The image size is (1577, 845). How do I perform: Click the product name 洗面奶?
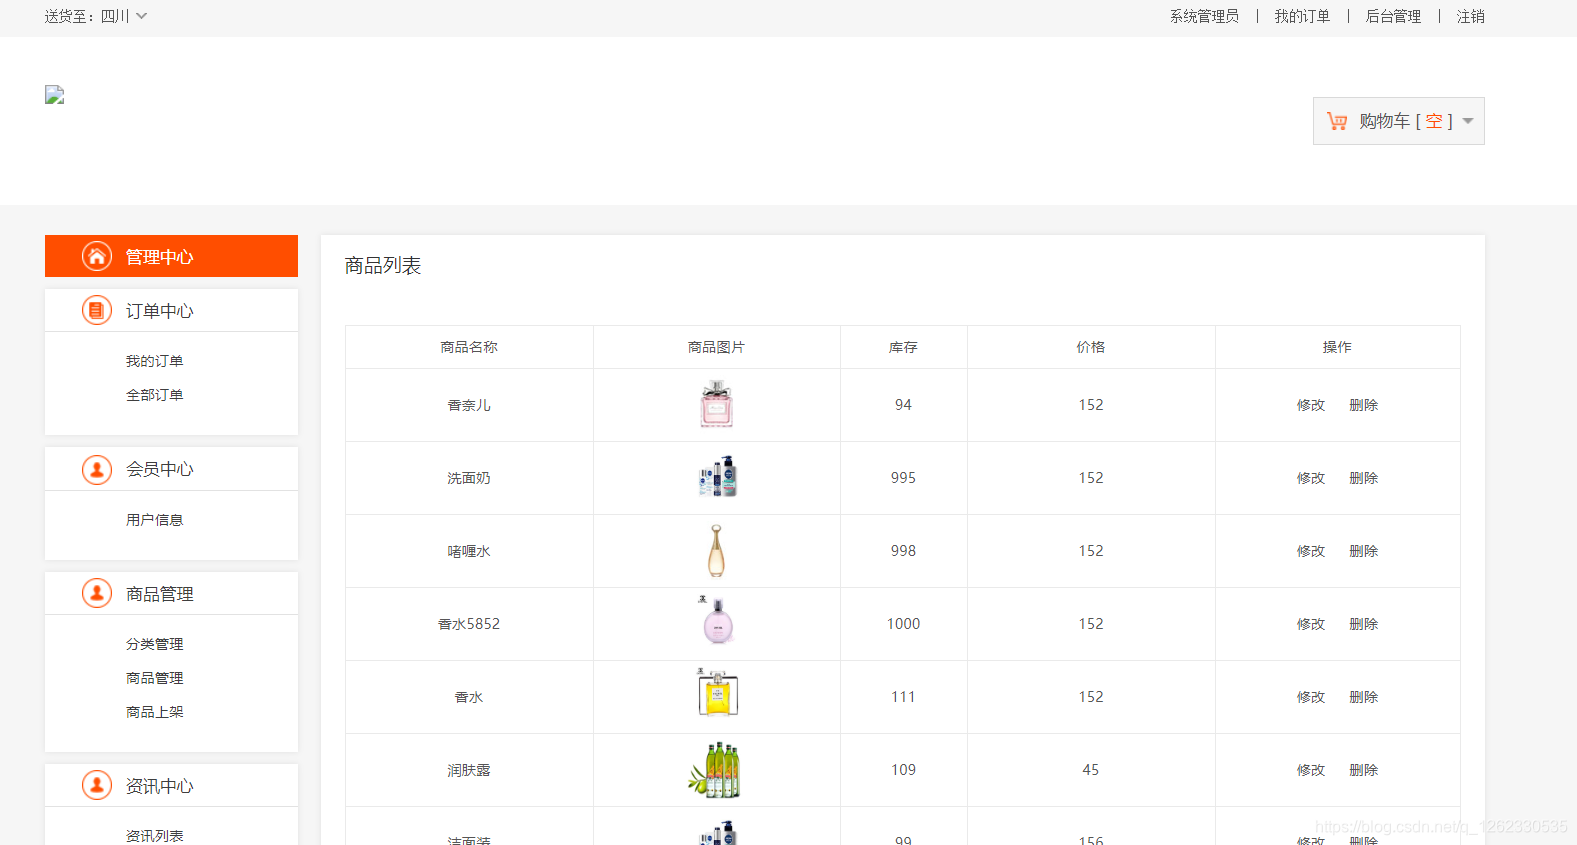point(469,478)
